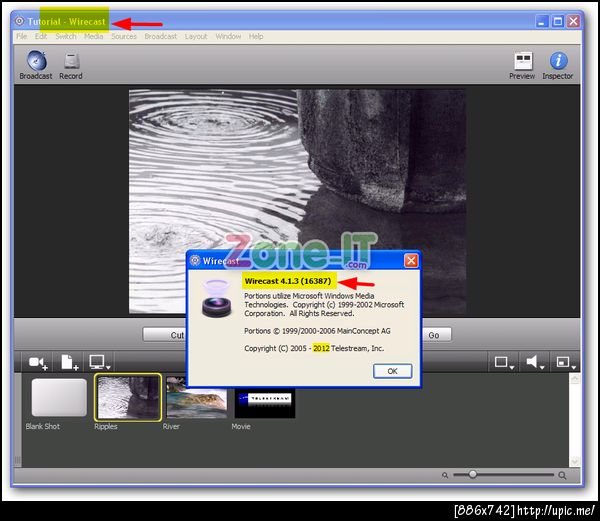600x521 pixels.
Task: Click the MainConcept AG portions text
Action: pos(317,331)
